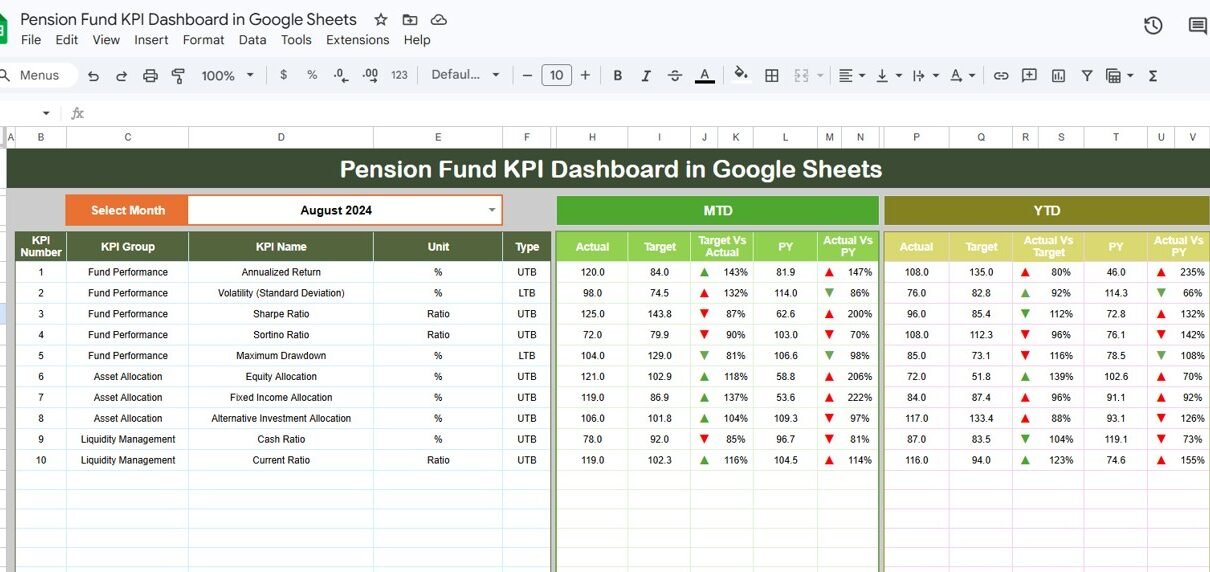Click the insert link icon

(x=1000, y=75)
